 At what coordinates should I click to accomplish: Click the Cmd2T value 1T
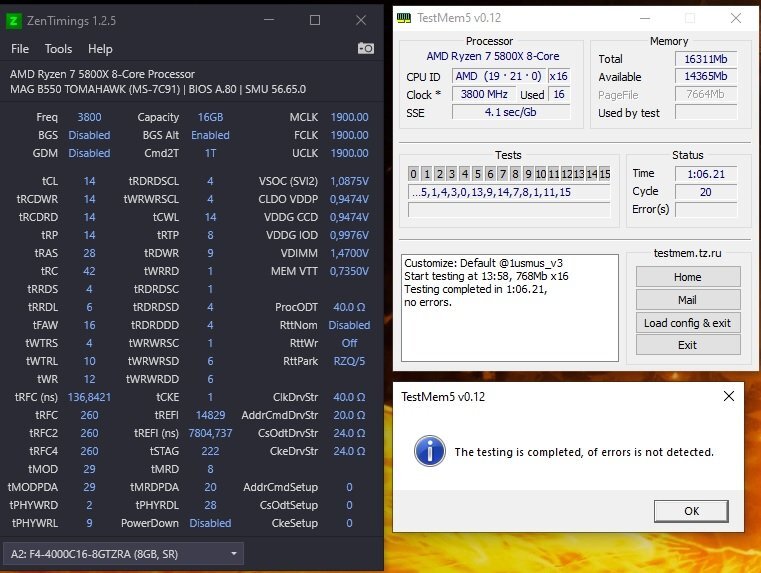(210, 153)
